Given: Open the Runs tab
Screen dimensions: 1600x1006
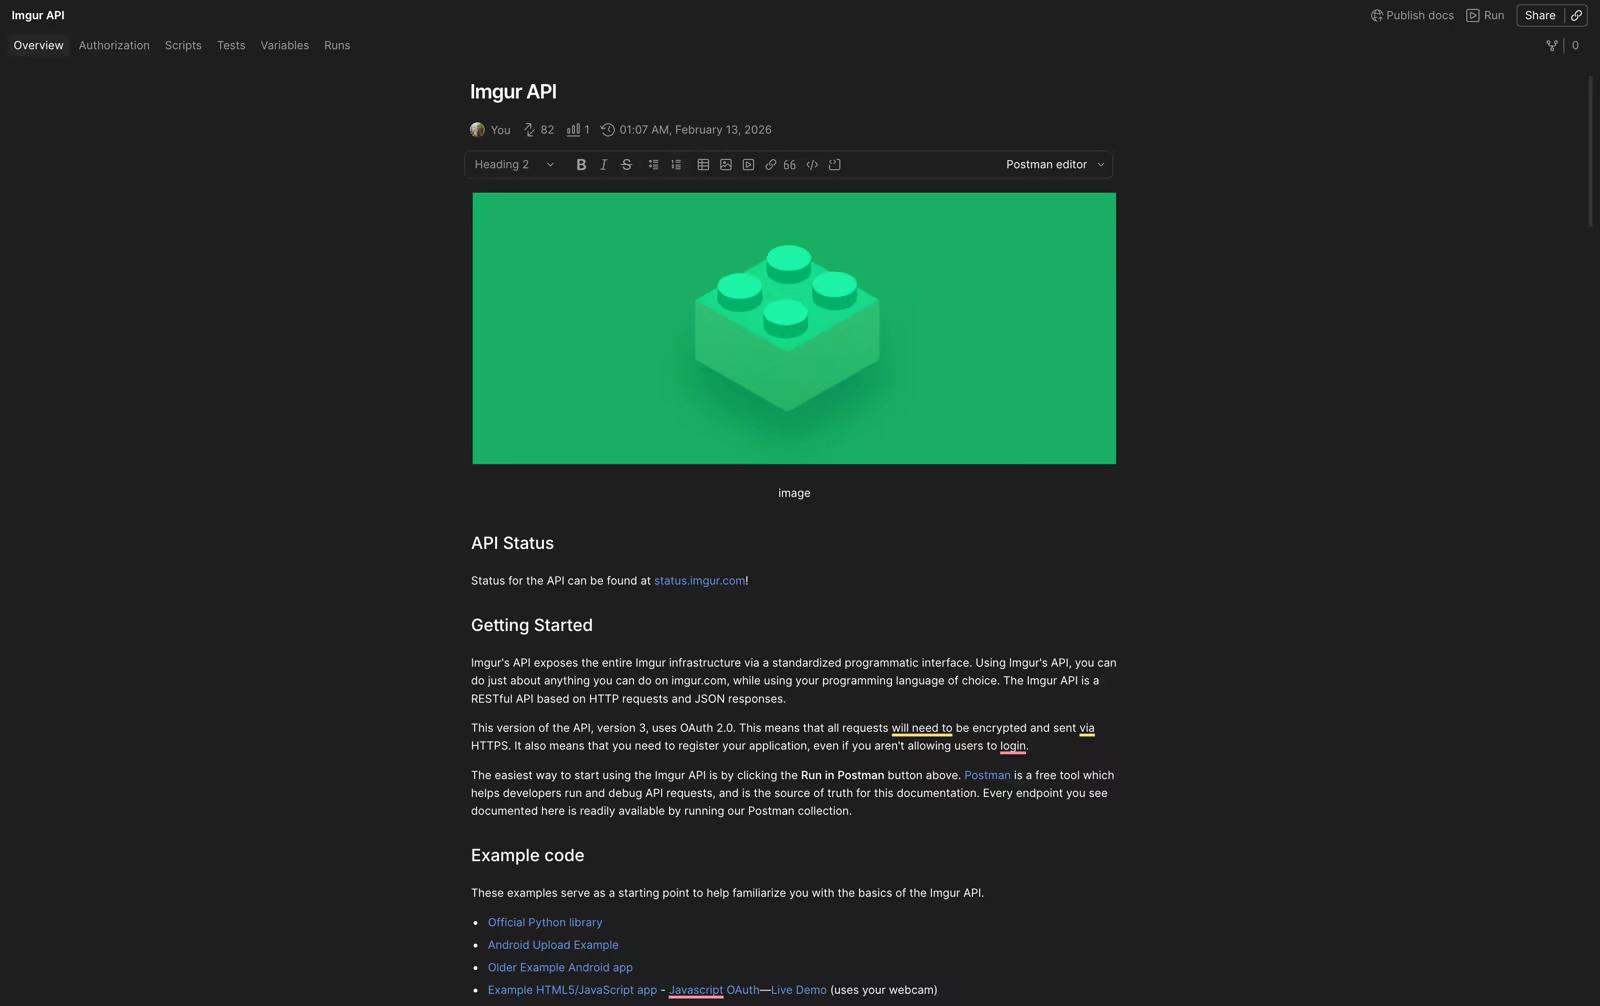Looking at the screenshot, I should click(x=337, y=46).
